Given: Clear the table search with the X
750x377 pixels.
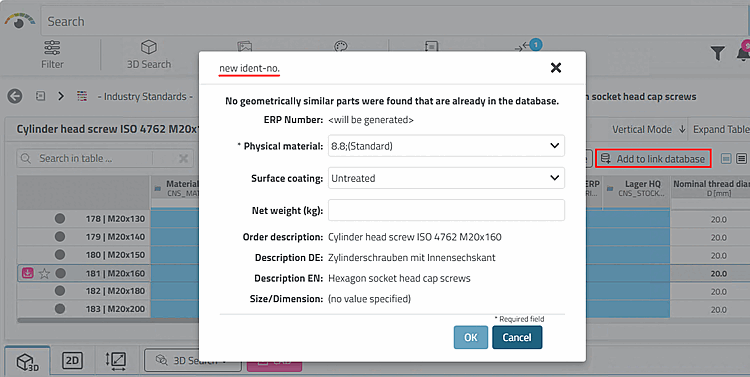Looking at the screenshot, I should (183, 158).
